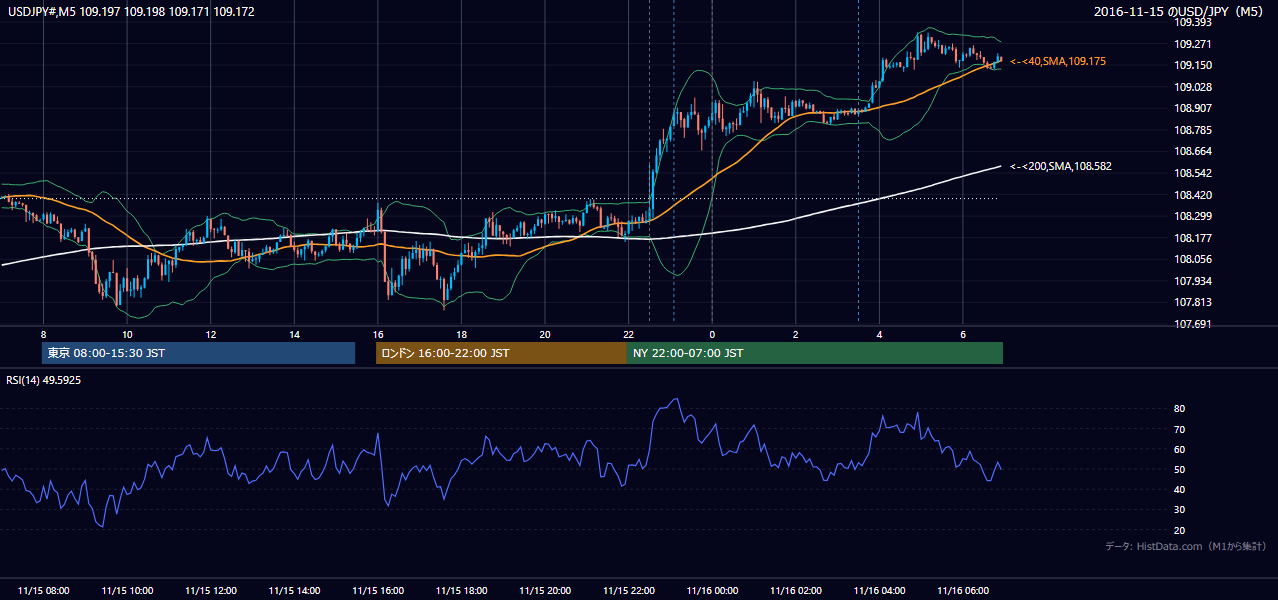Click the 11/15 16:00 bottom time label
This screenshot has height=600, width=1278.
pos(377,590)
